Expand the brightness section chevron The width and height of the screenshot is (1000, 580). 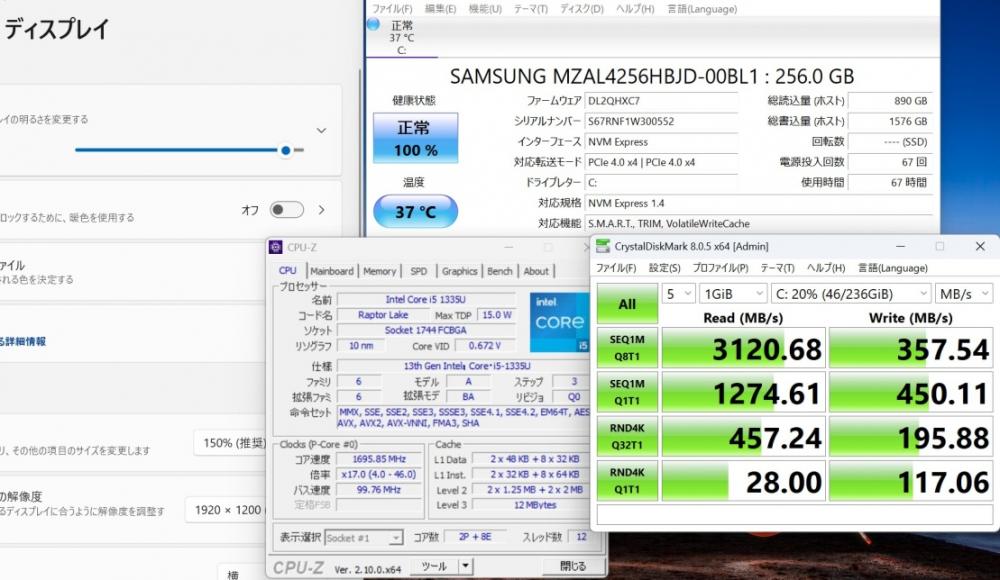coord(321,130)
